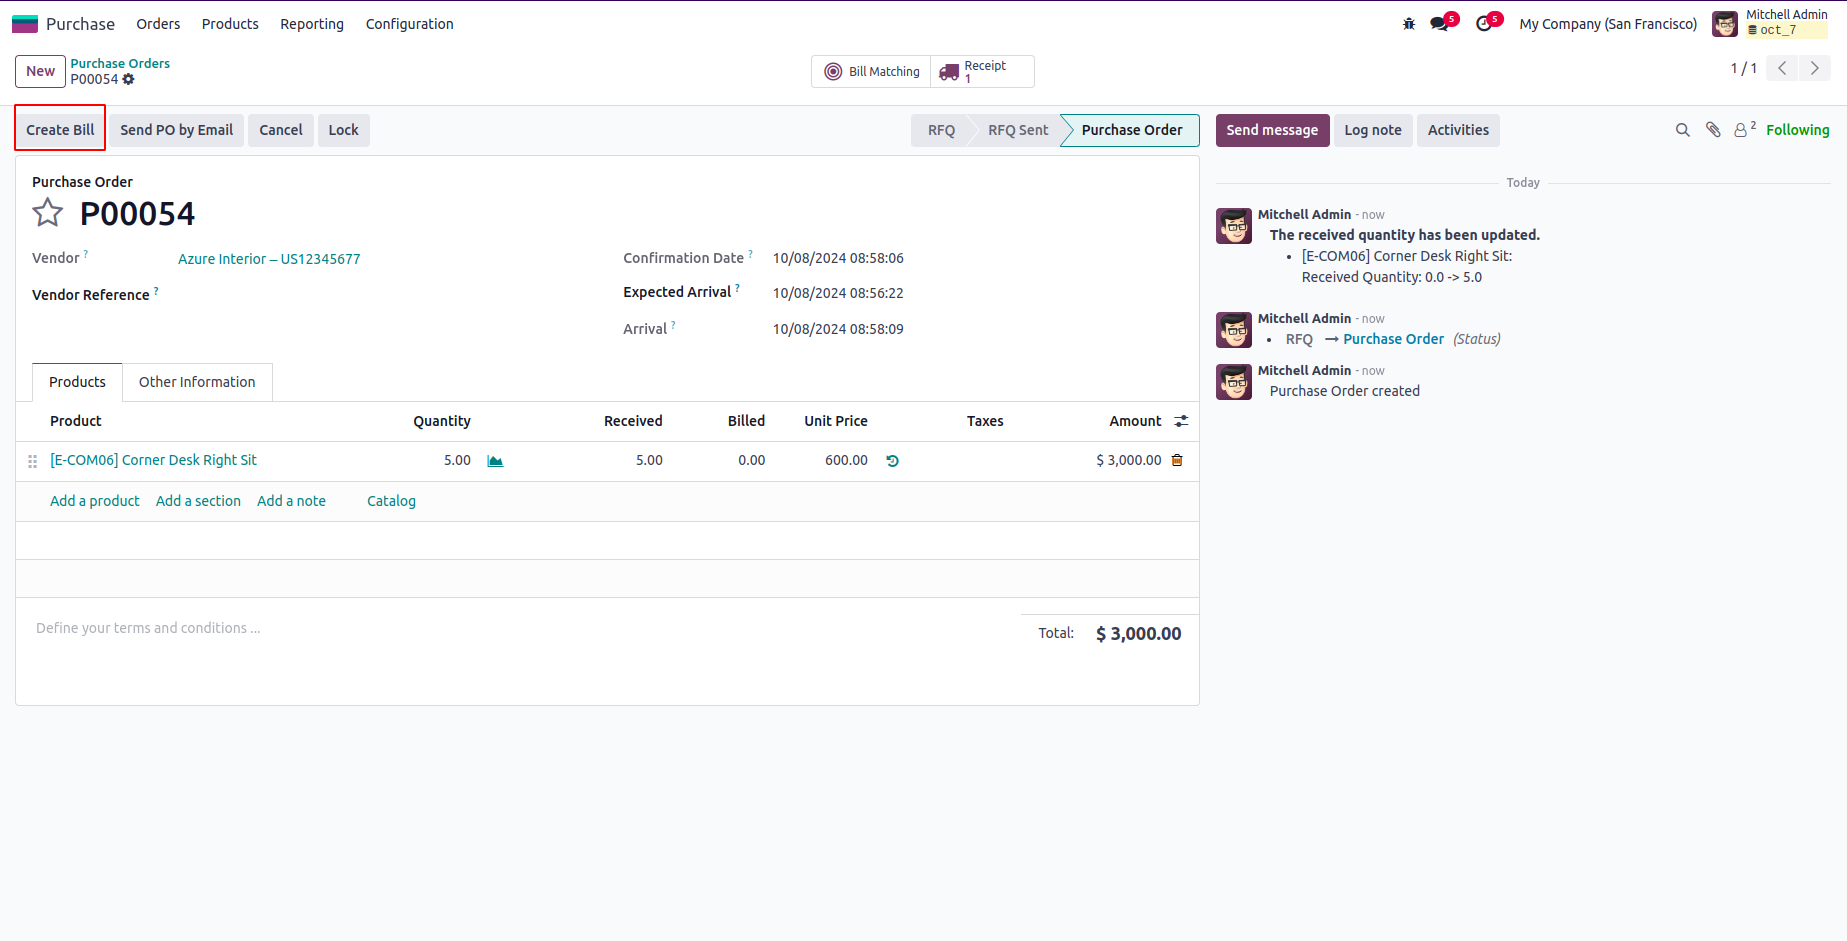Screen dimensions: 1847x941
Task: Edit the unit price 600.00
Action: point(846,460)
